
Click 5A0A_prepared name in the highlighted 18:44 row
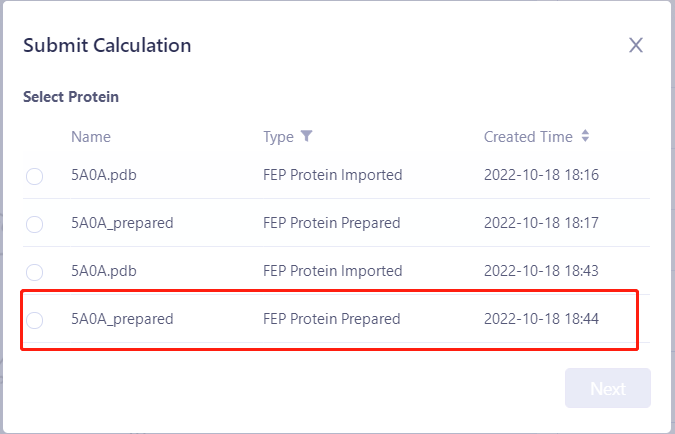[122, 319]
